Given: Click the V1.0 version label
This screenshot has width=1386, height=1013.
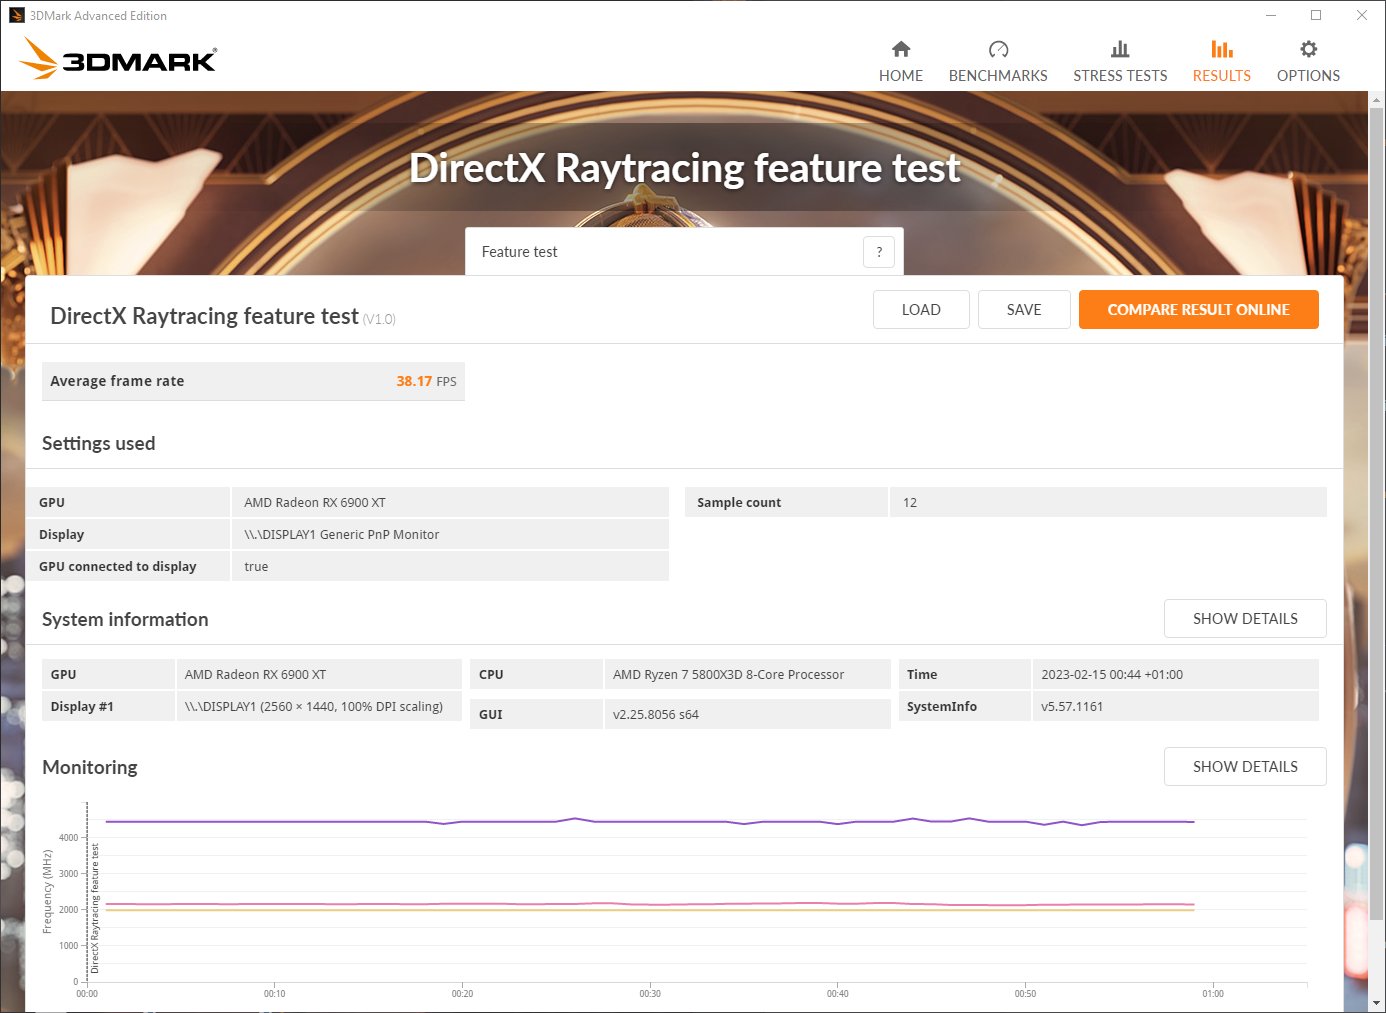Looking at the screenshot, I should click(379, 320).
